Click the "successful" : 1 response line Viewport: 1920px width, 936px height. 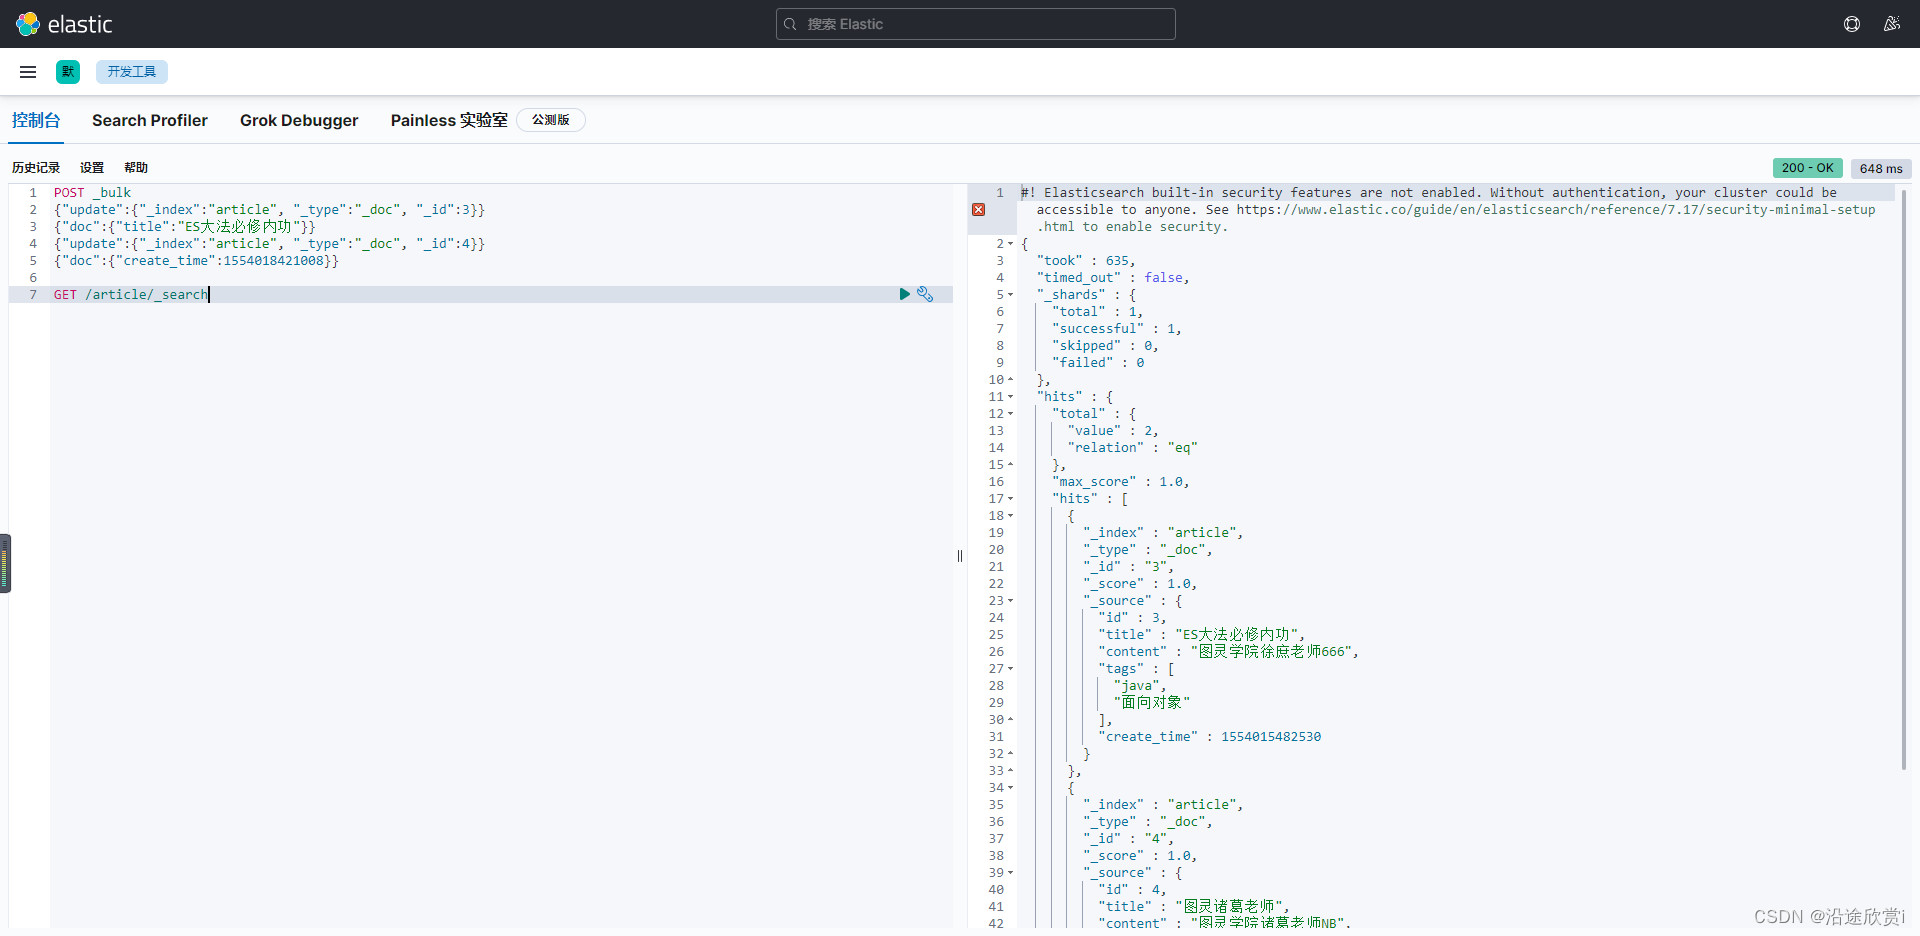click(1116, 329)
